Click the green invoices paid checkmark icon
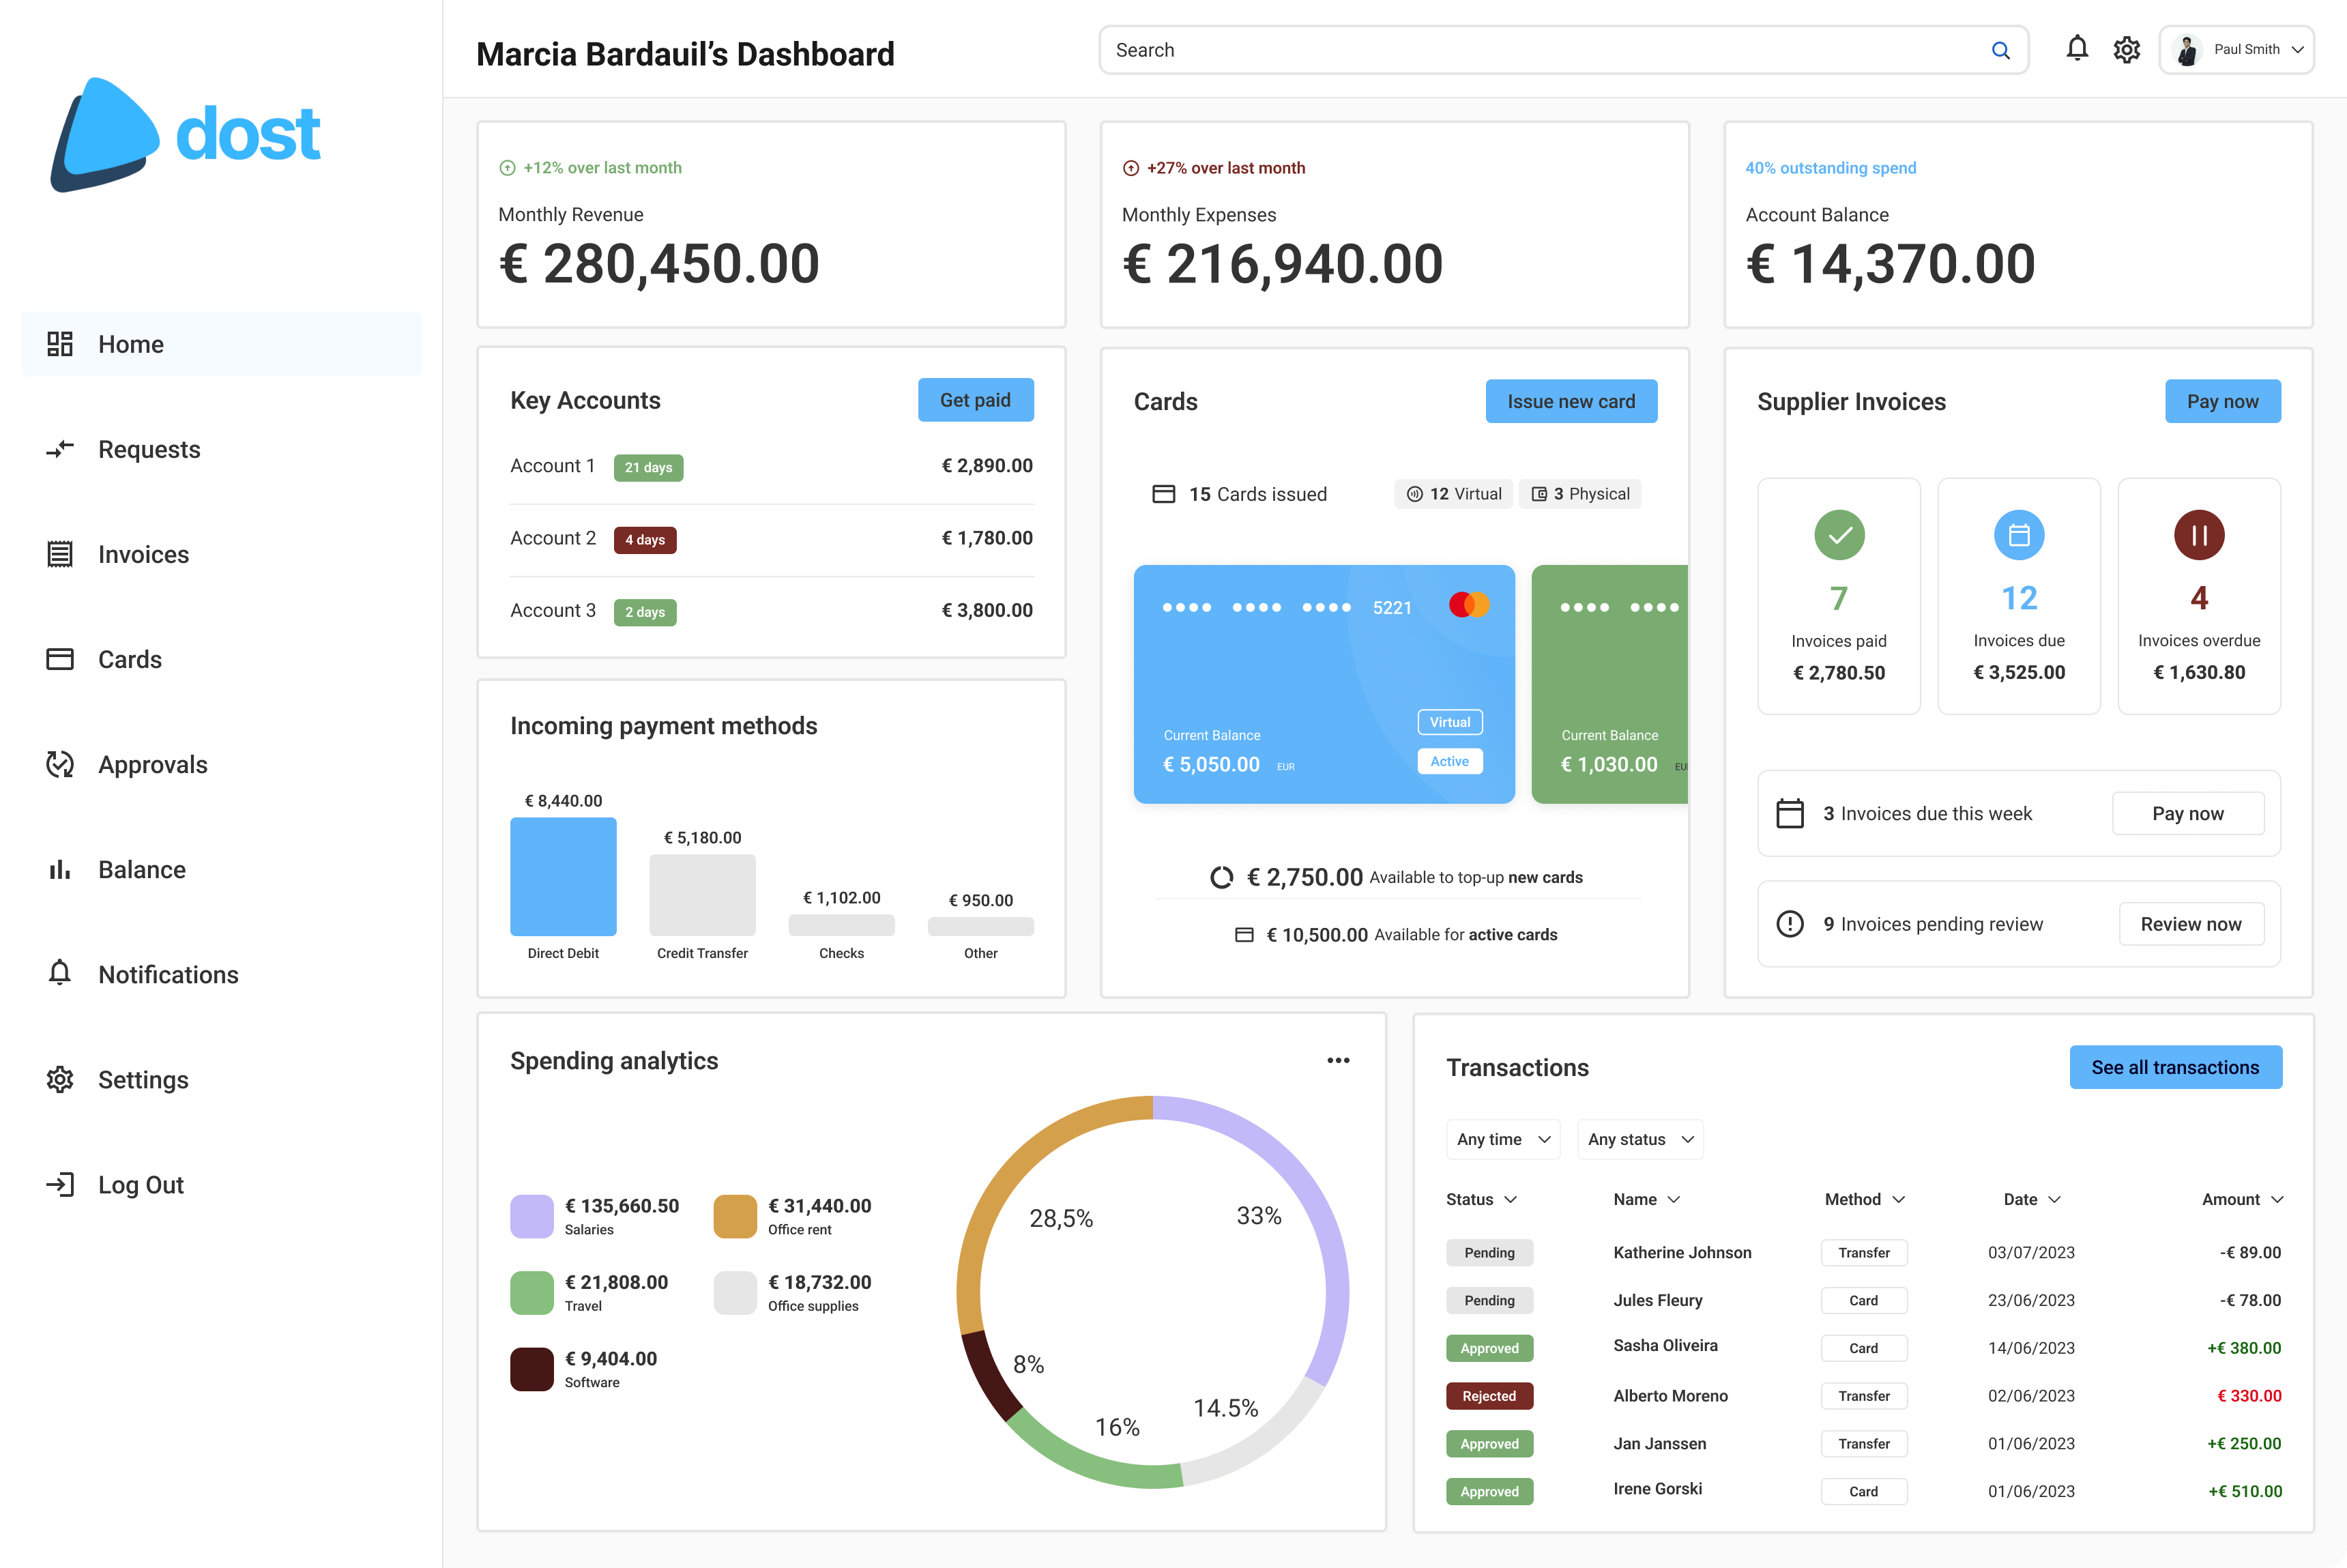Screen dimensions: 2347x1568 point(1839,535)
